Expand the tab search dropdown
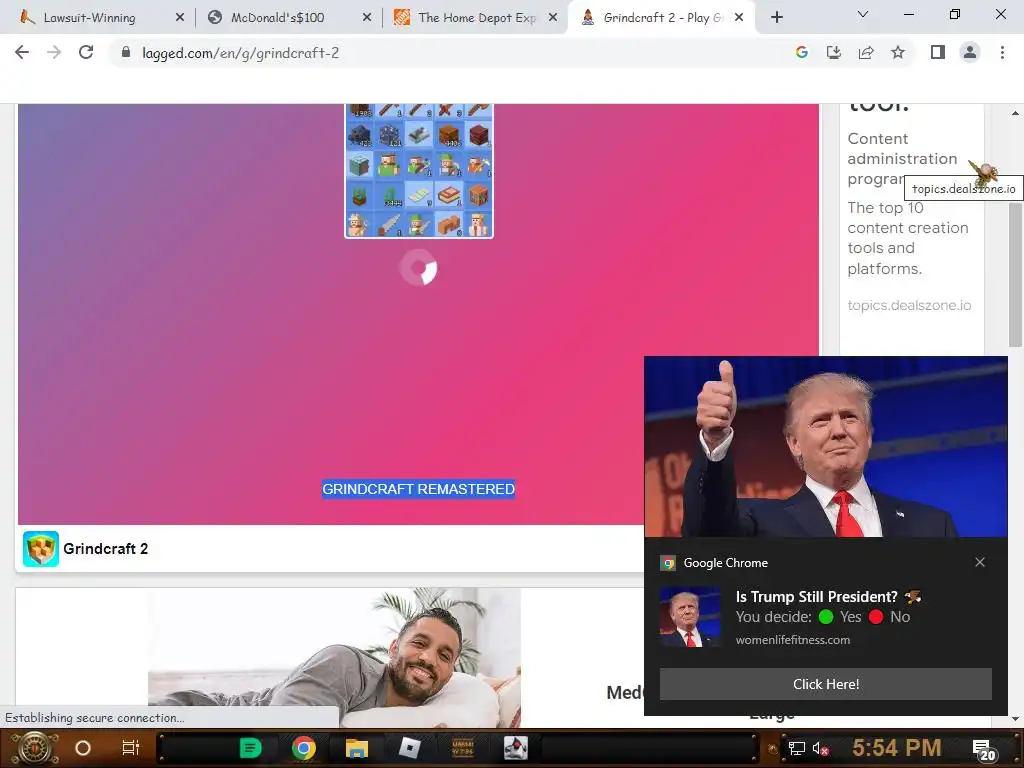Screen dimensions: 1024x768 863,14
